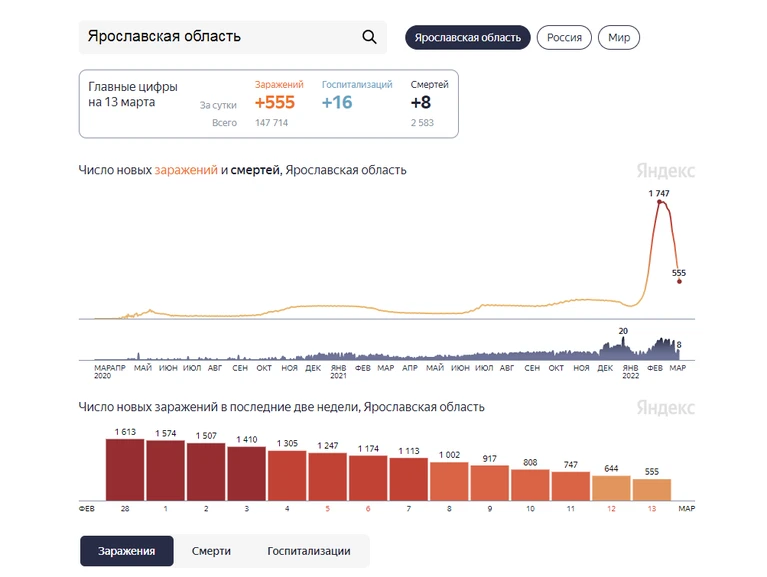Click the 1 747 peak marker dot
The image size is (767, 577).
point(659,201)
